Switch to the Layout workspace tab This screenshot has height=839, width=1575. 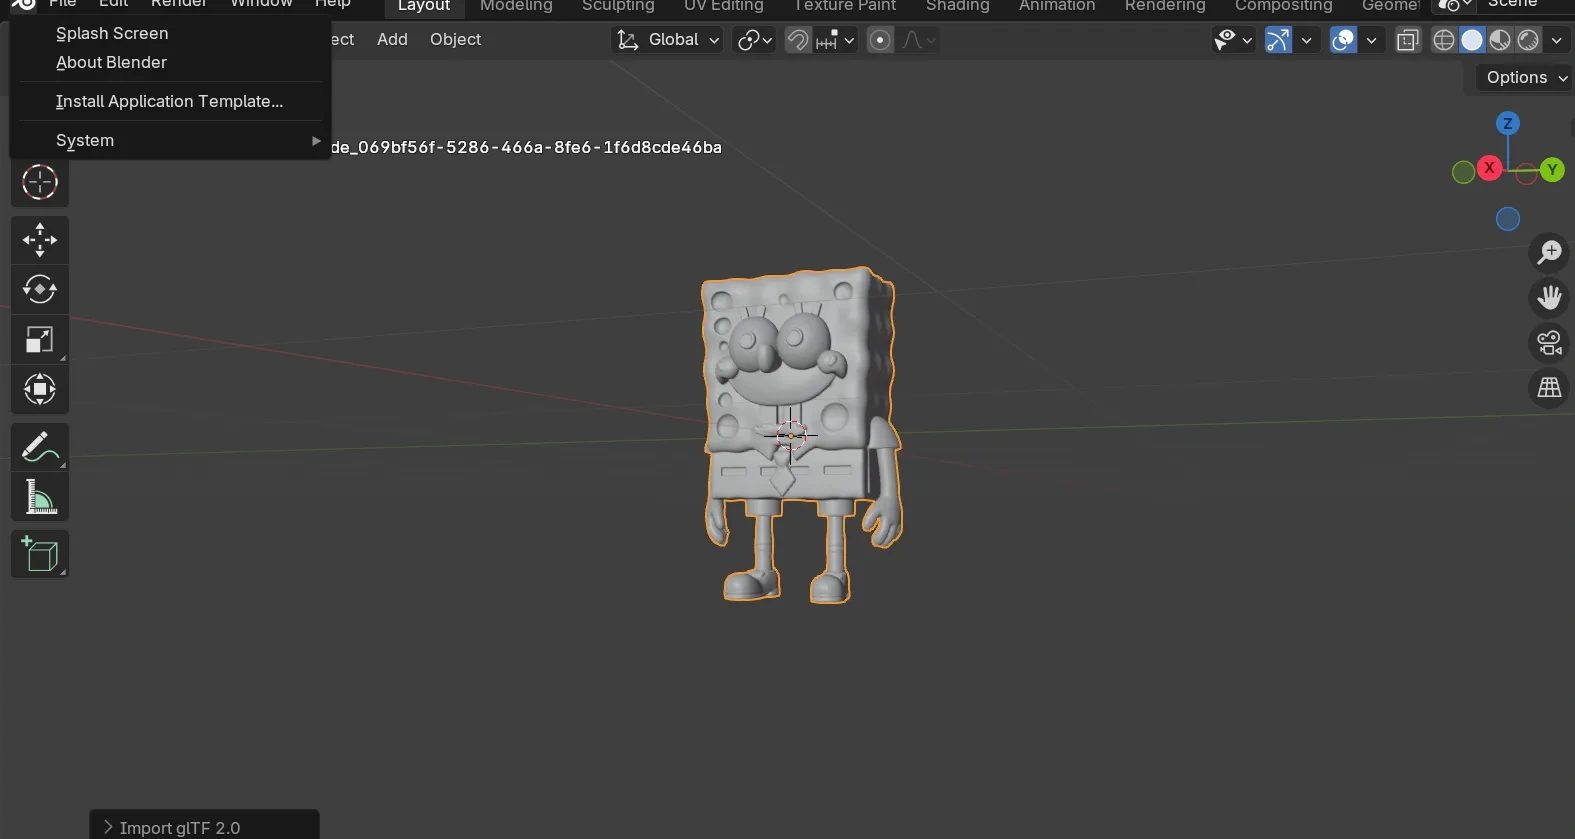click(424, 6)
